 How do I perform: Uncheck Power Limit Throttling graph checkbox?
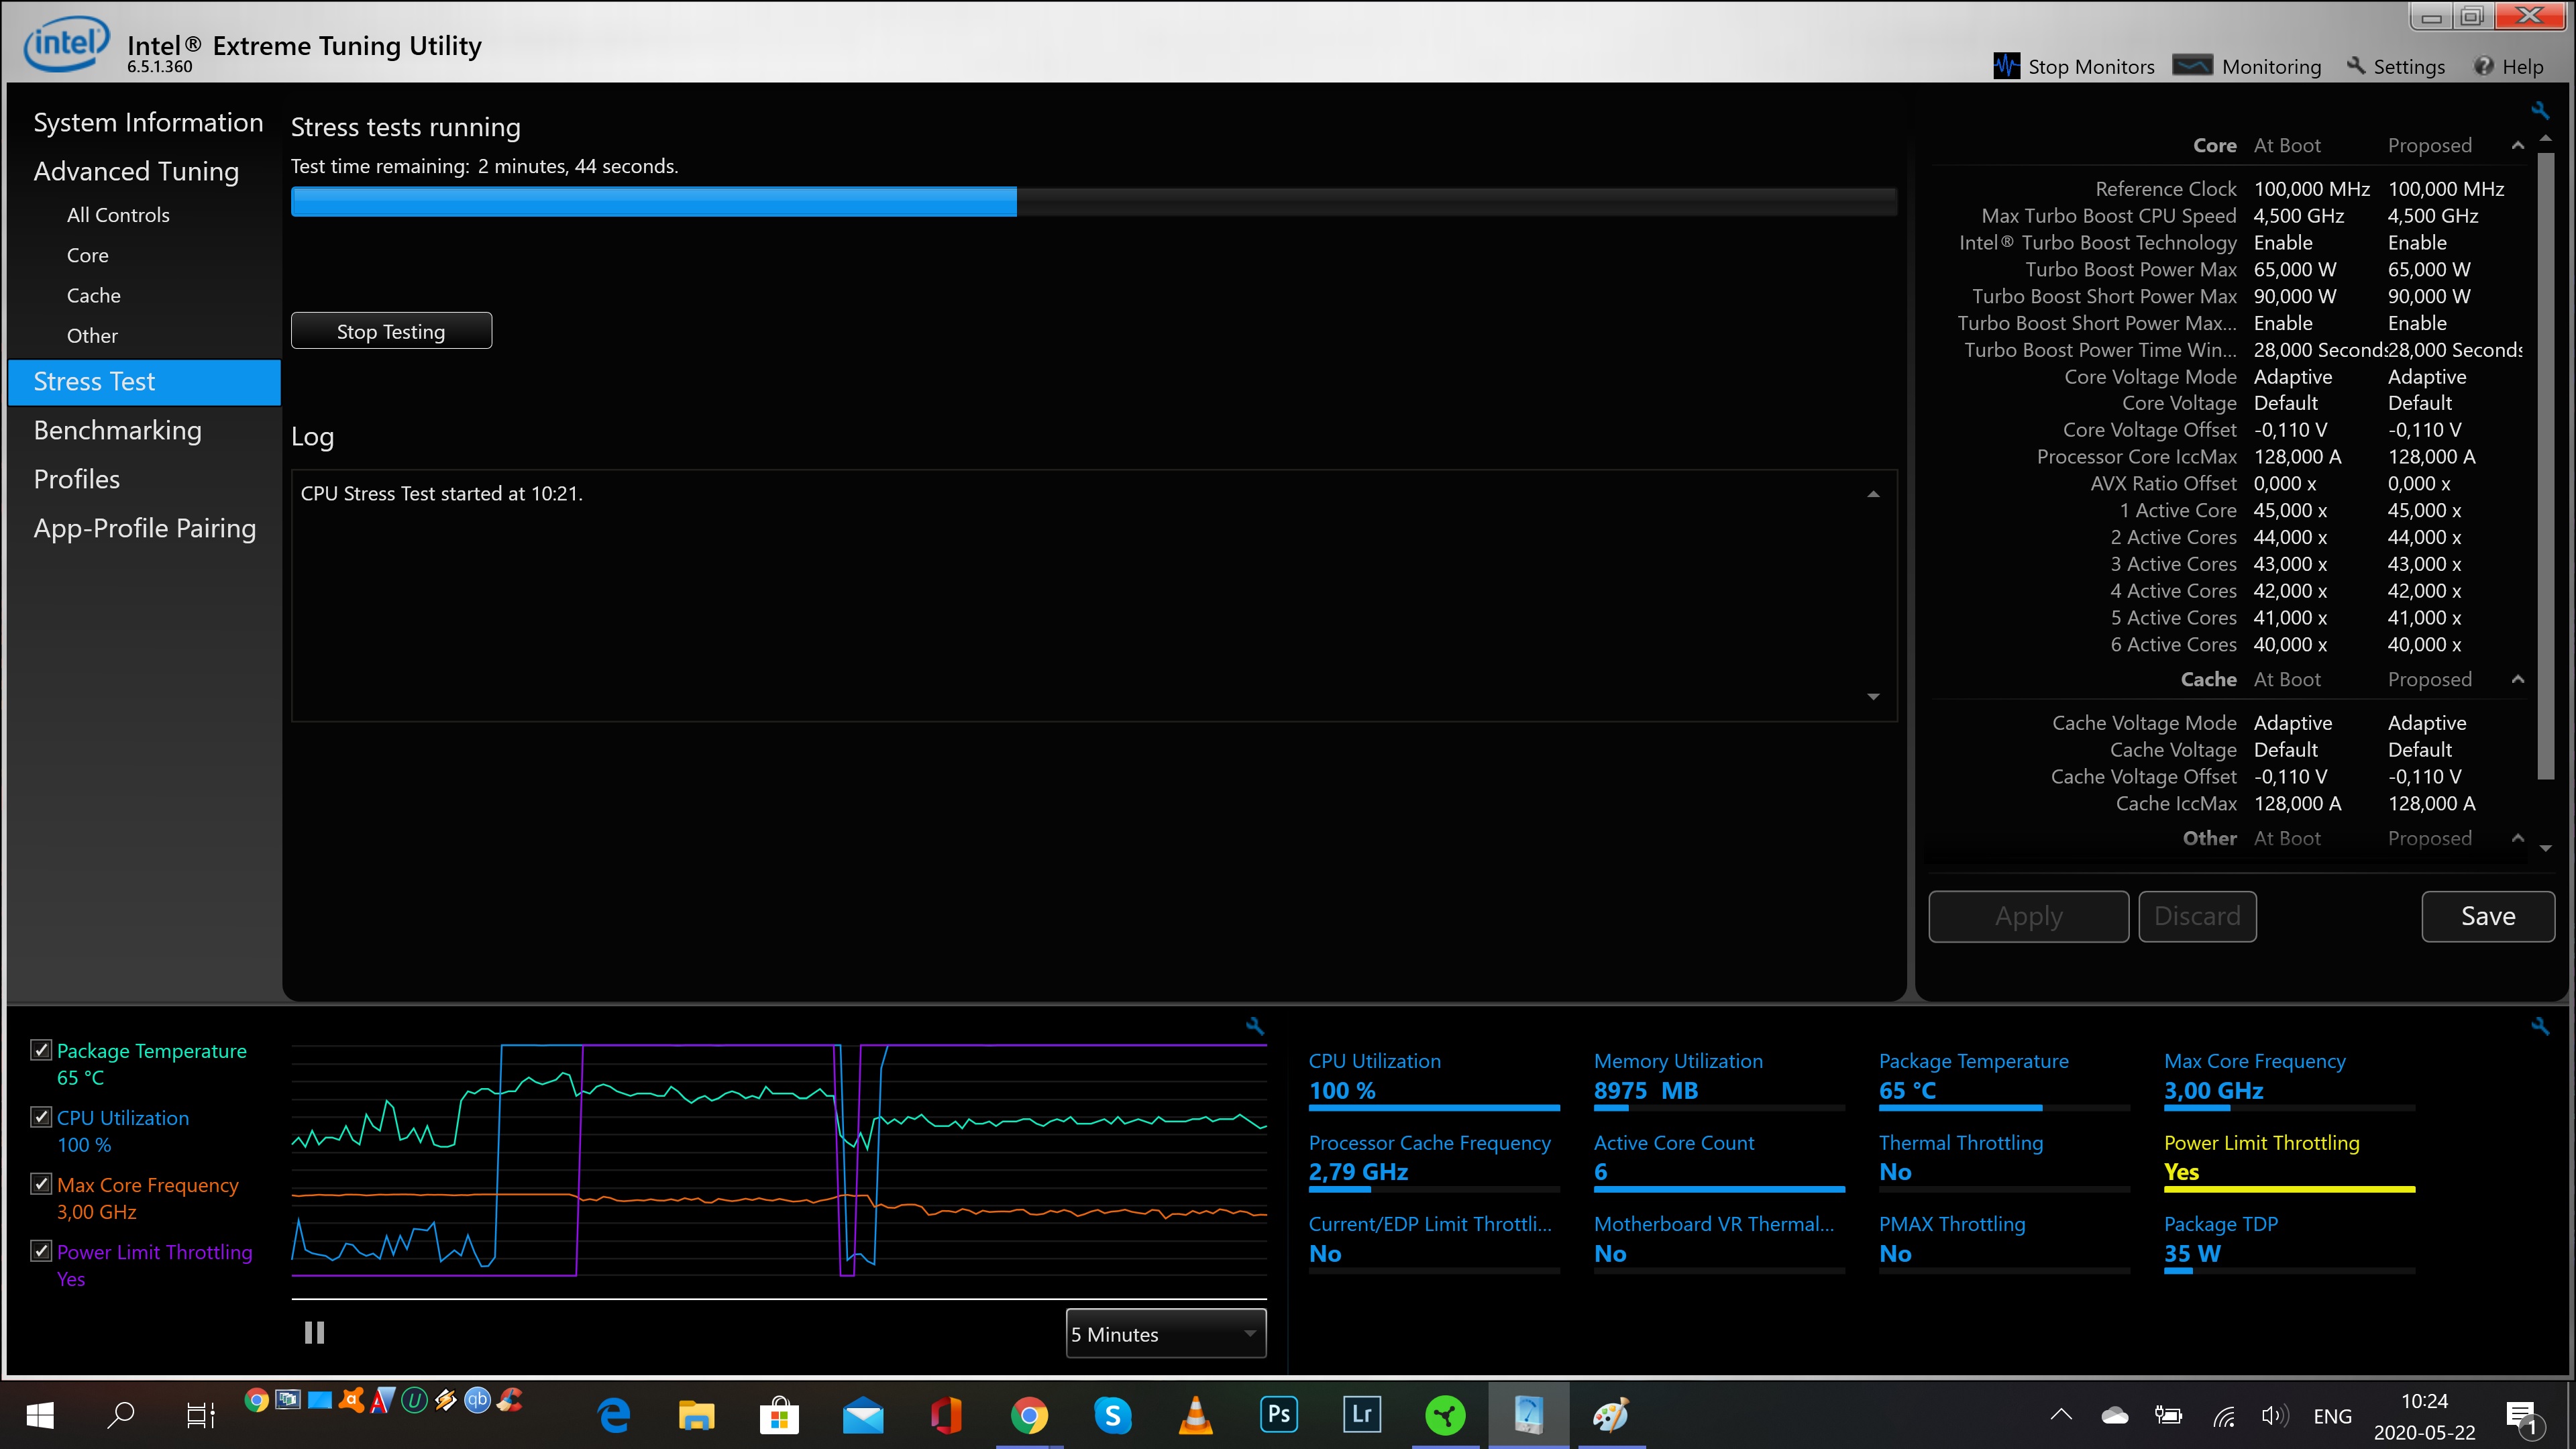tap(41, 1250)
